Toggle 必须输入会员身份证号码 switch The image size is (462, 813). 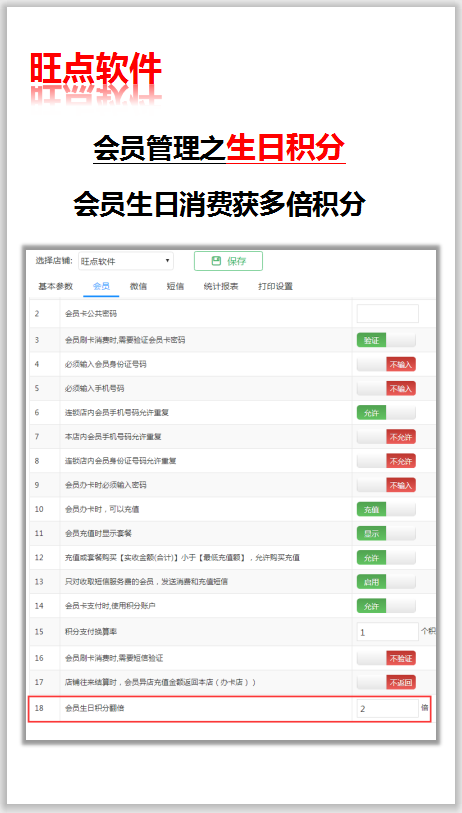tap(386, 365)
